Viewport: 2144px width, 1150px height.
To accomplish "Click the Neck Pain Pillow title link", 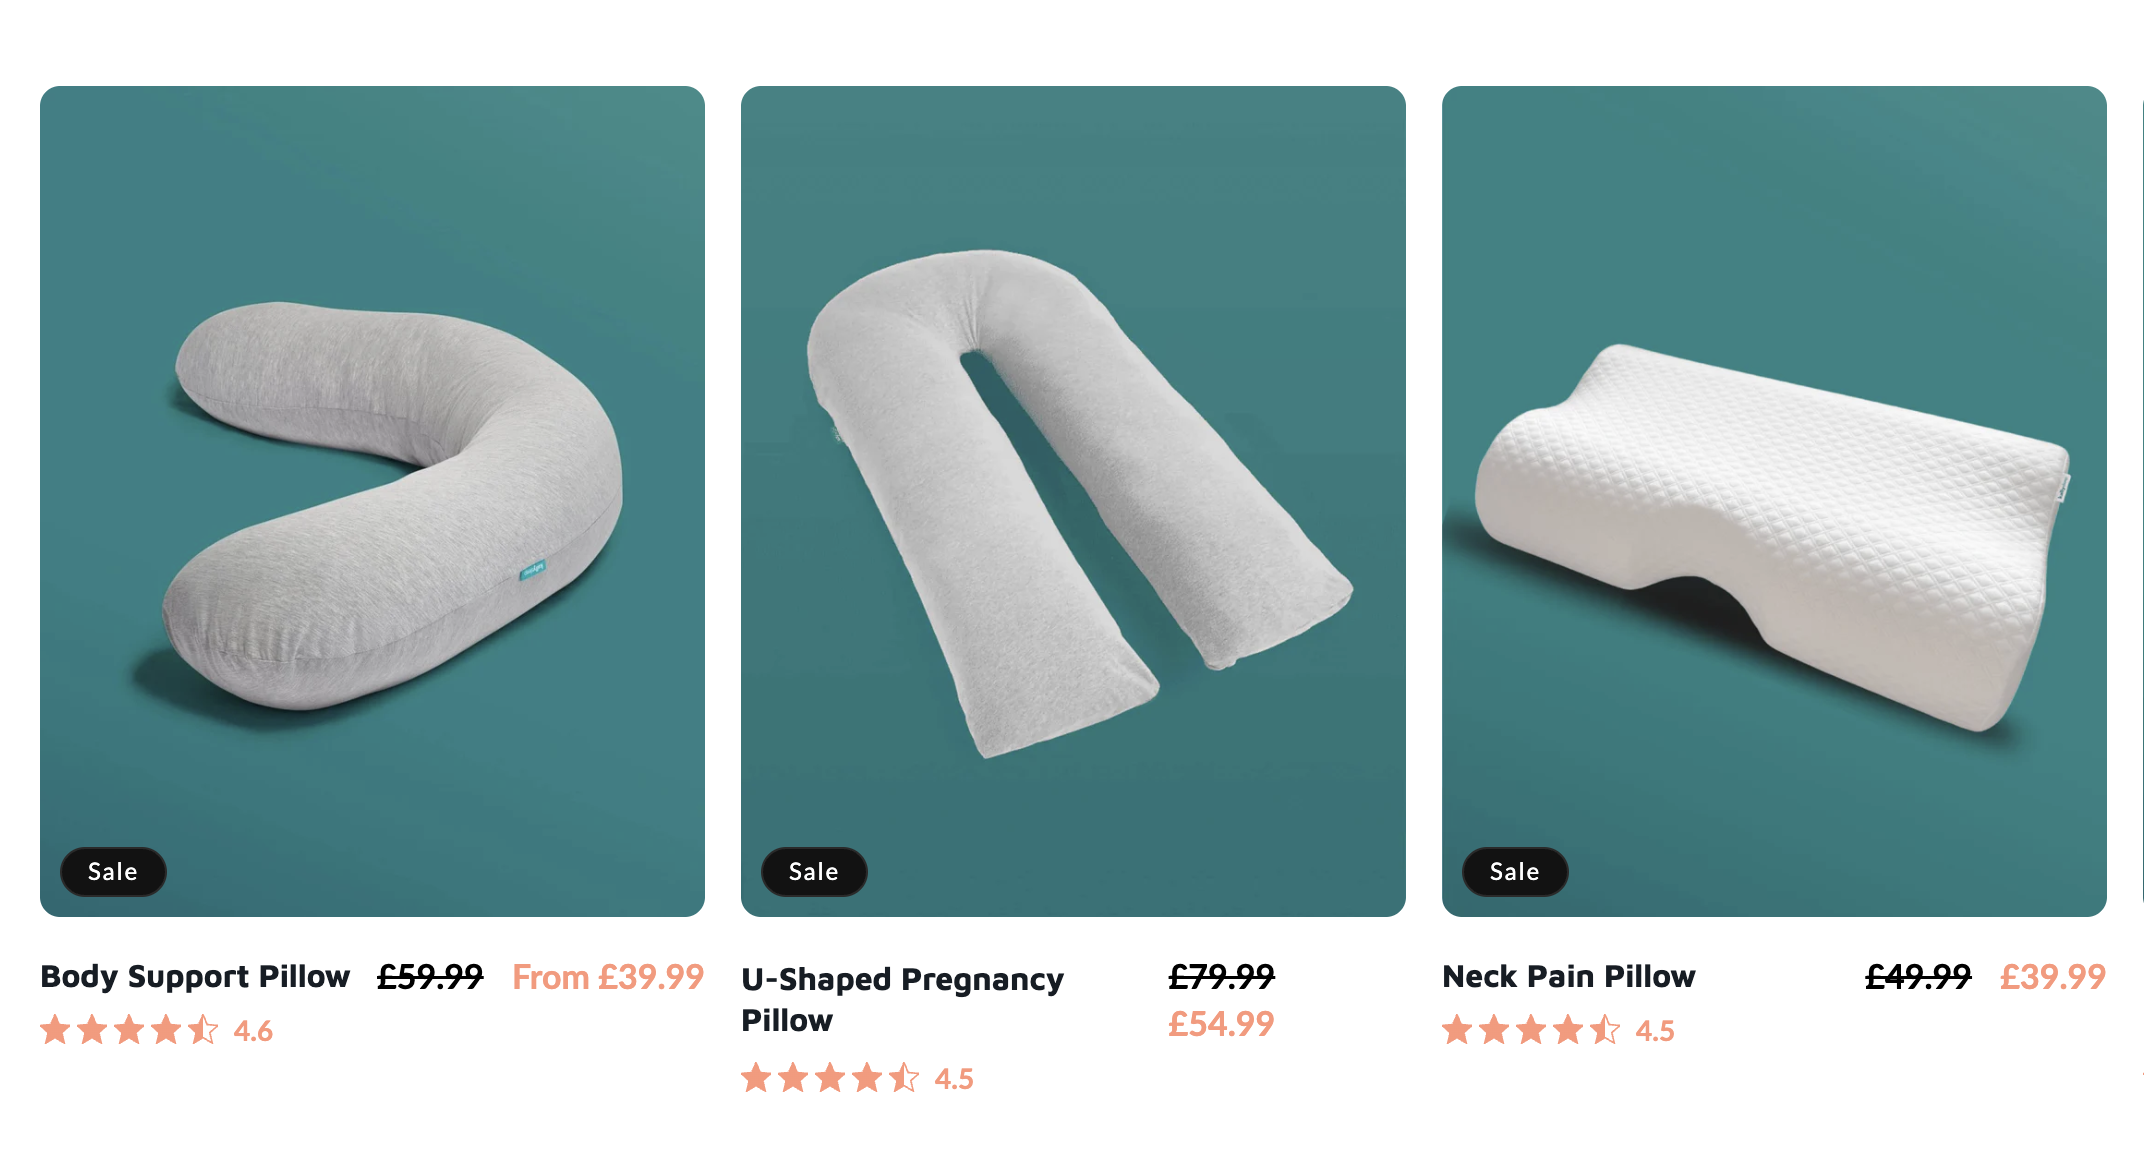I will [1569, 976].
